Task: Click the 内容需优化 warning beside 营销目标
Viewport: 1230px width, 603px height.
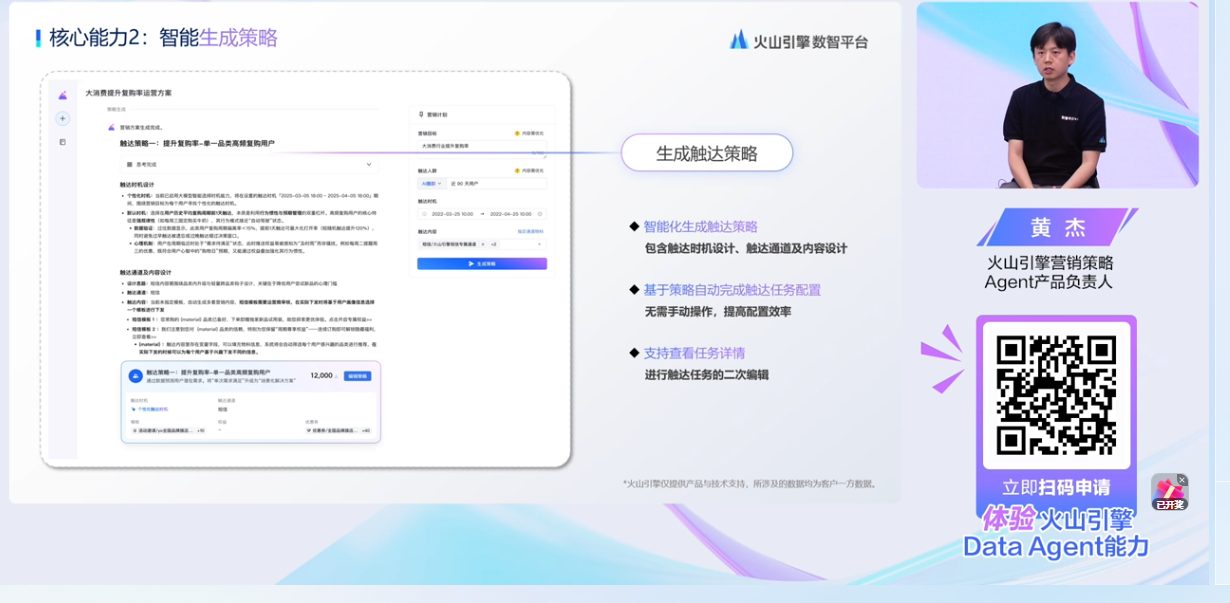Action: coord(529,133)
